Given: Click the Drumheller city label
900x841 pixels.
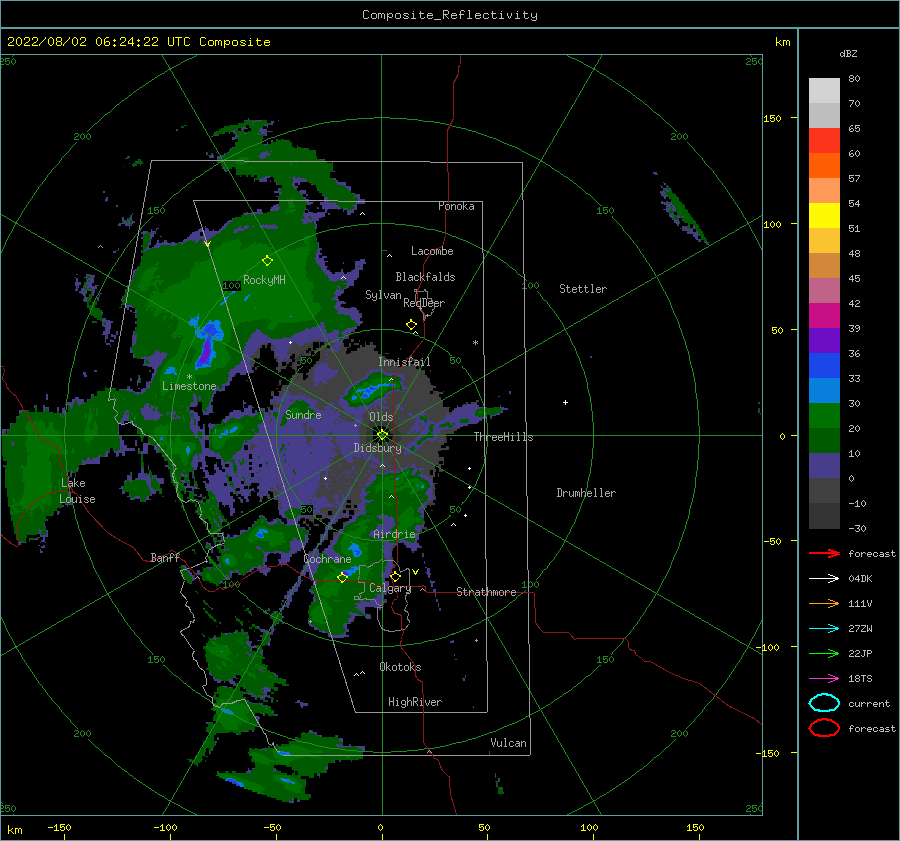Looking at the screenshot, I should (x=585, y=493).
